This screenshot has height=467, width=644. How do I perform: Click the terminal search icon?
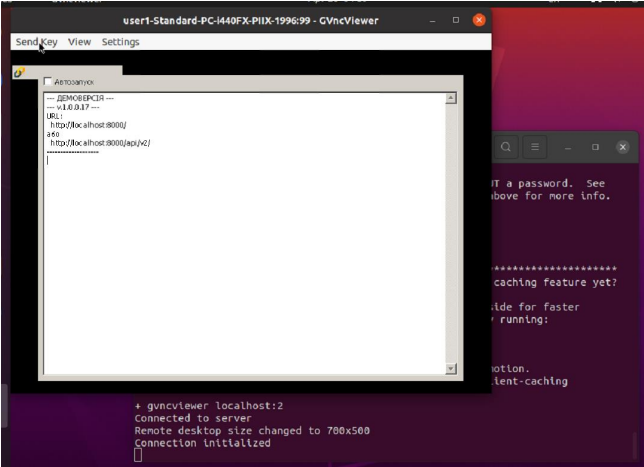(x=507, y=147)
